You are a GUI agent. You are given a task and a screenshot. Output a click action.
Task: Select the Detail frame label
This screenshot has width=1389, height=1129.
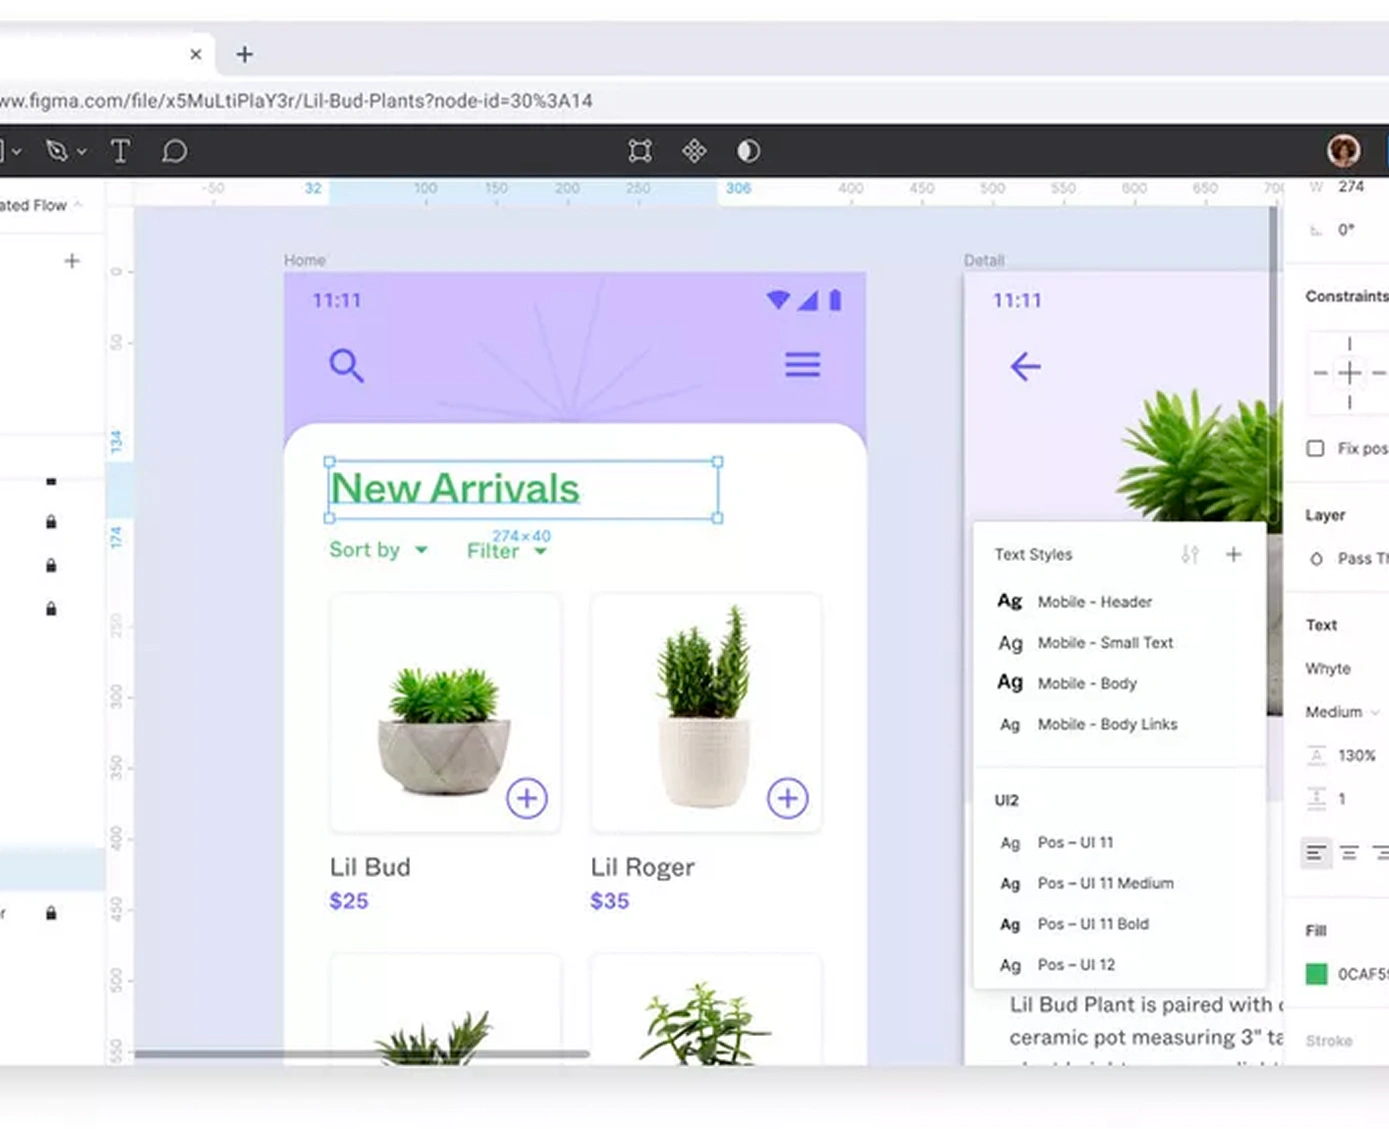(984, 260)
